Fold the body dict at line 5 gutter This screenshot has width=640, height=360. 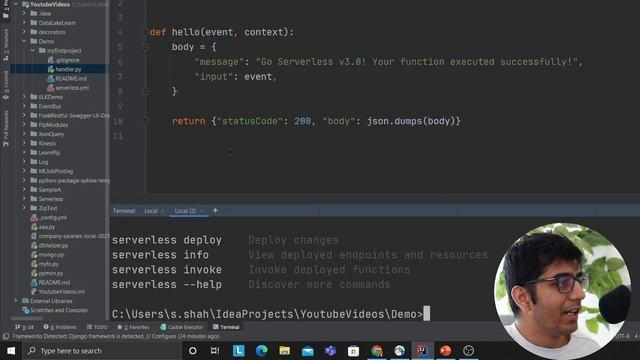click(x=146, y=47)
